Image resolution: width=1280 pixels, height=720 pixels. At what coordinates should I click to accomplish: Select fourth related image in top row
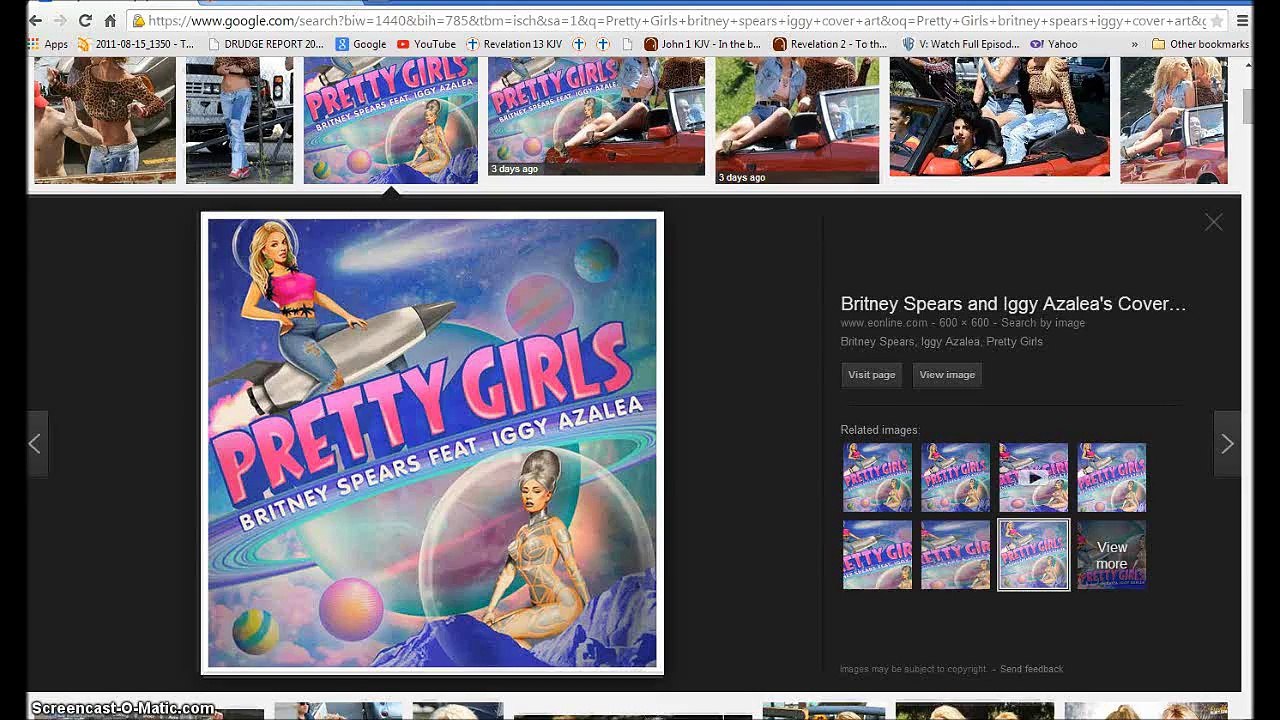(1111, 477)
